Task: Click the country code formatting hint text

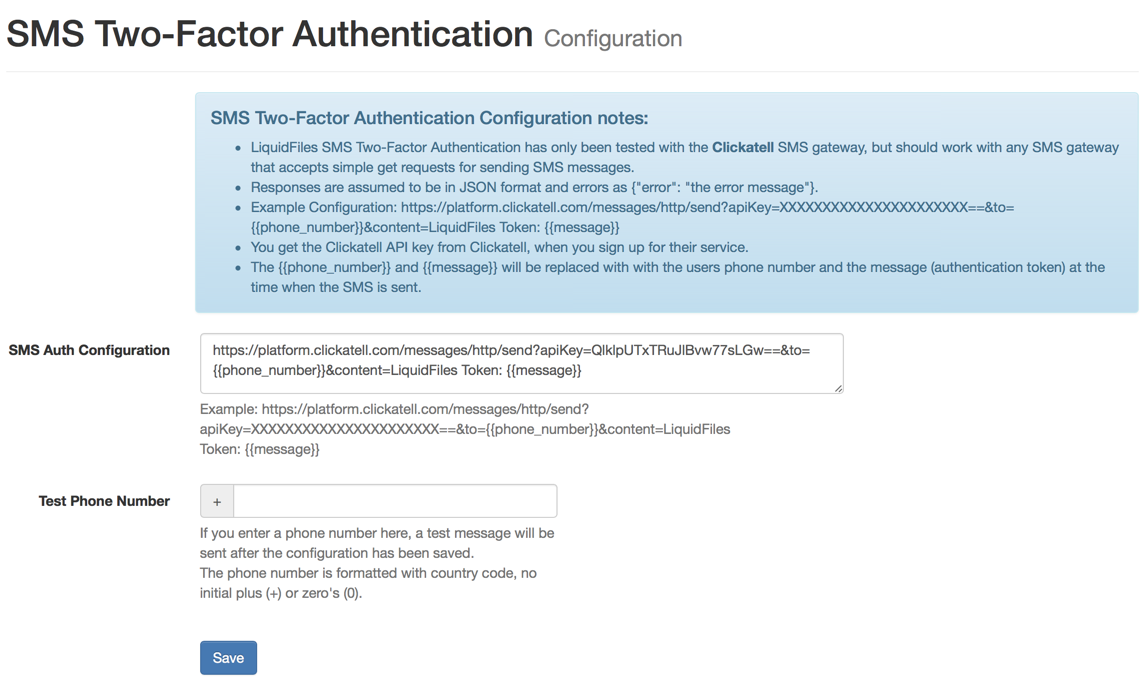Action: (x=368, y=583)
